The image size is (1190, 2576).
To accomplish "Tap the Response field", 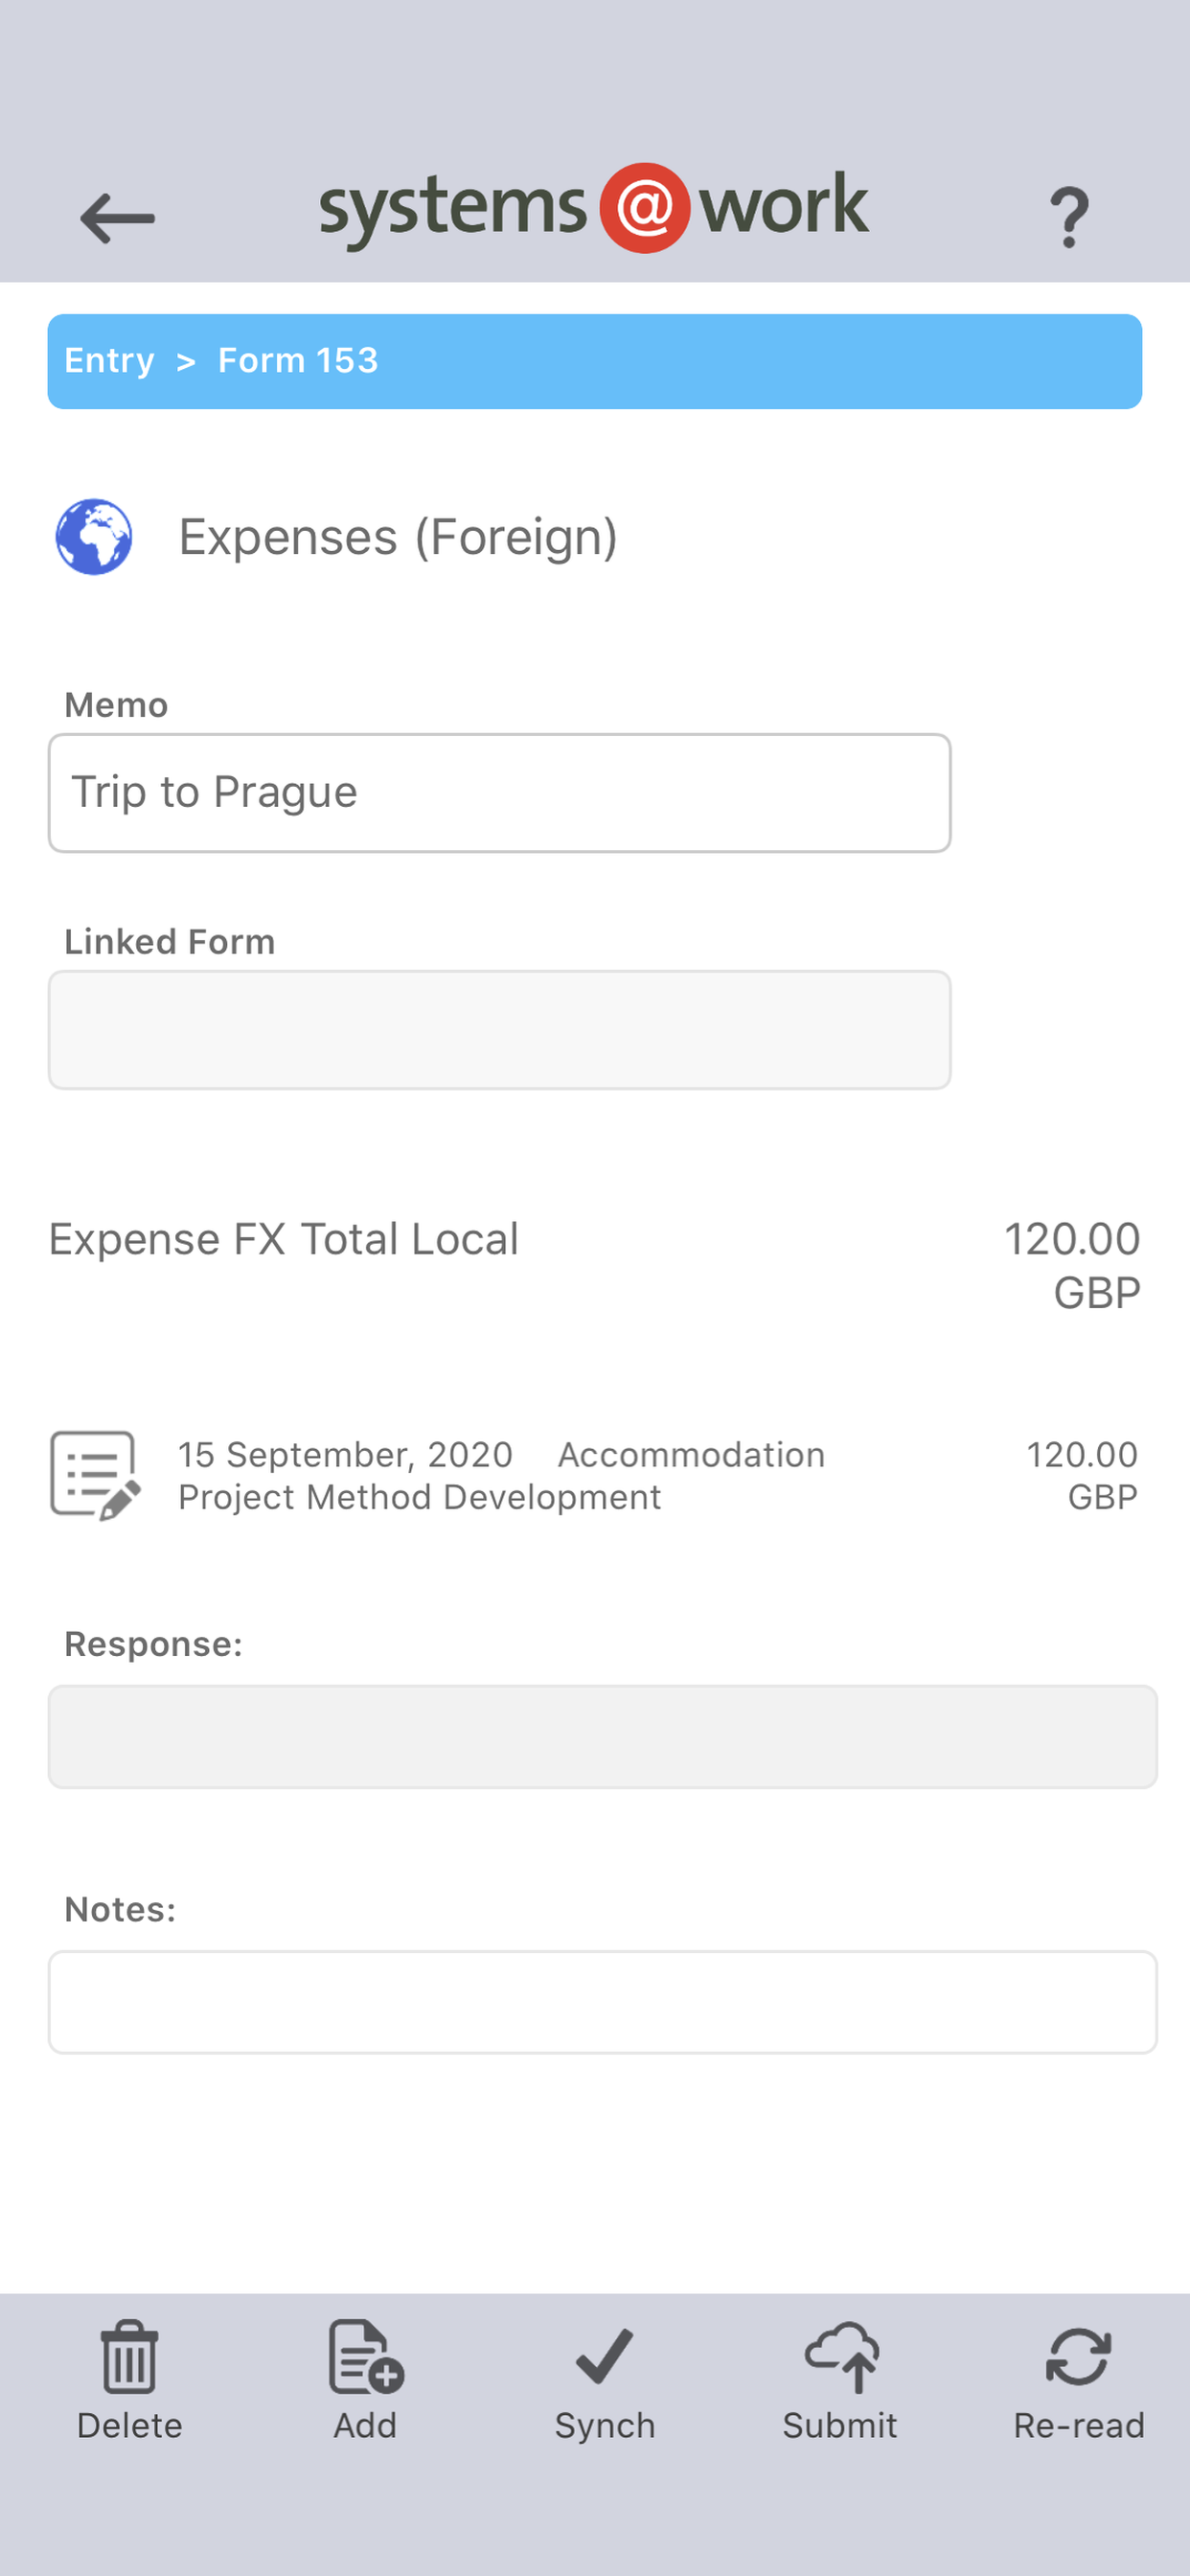I will click(602, 1737).
